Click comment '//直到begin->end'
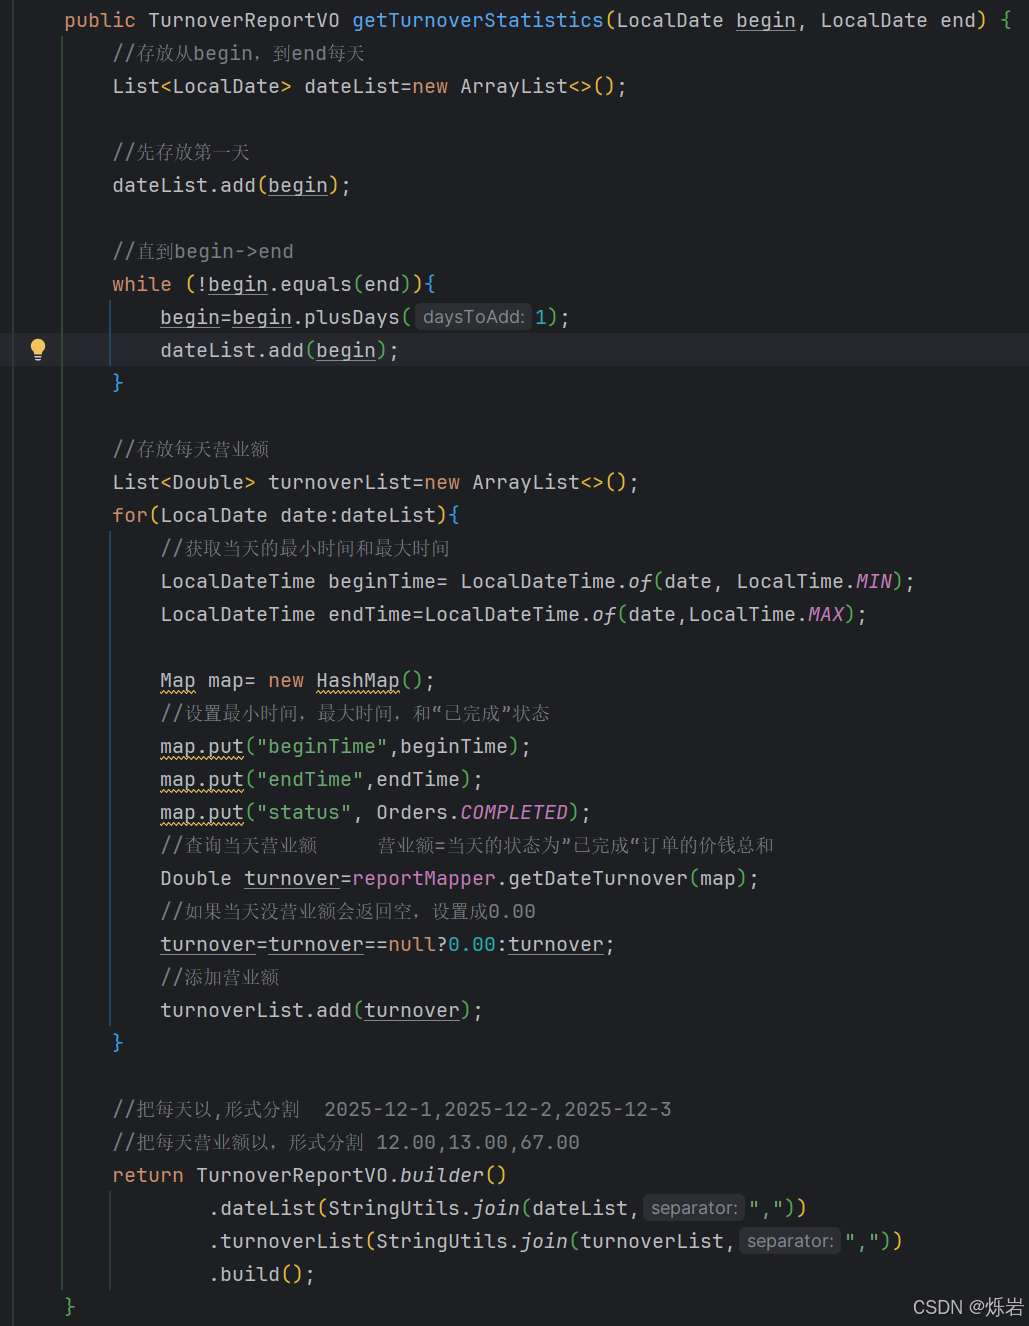Viewport: 1029px width, 1326px height. (203, 251)
